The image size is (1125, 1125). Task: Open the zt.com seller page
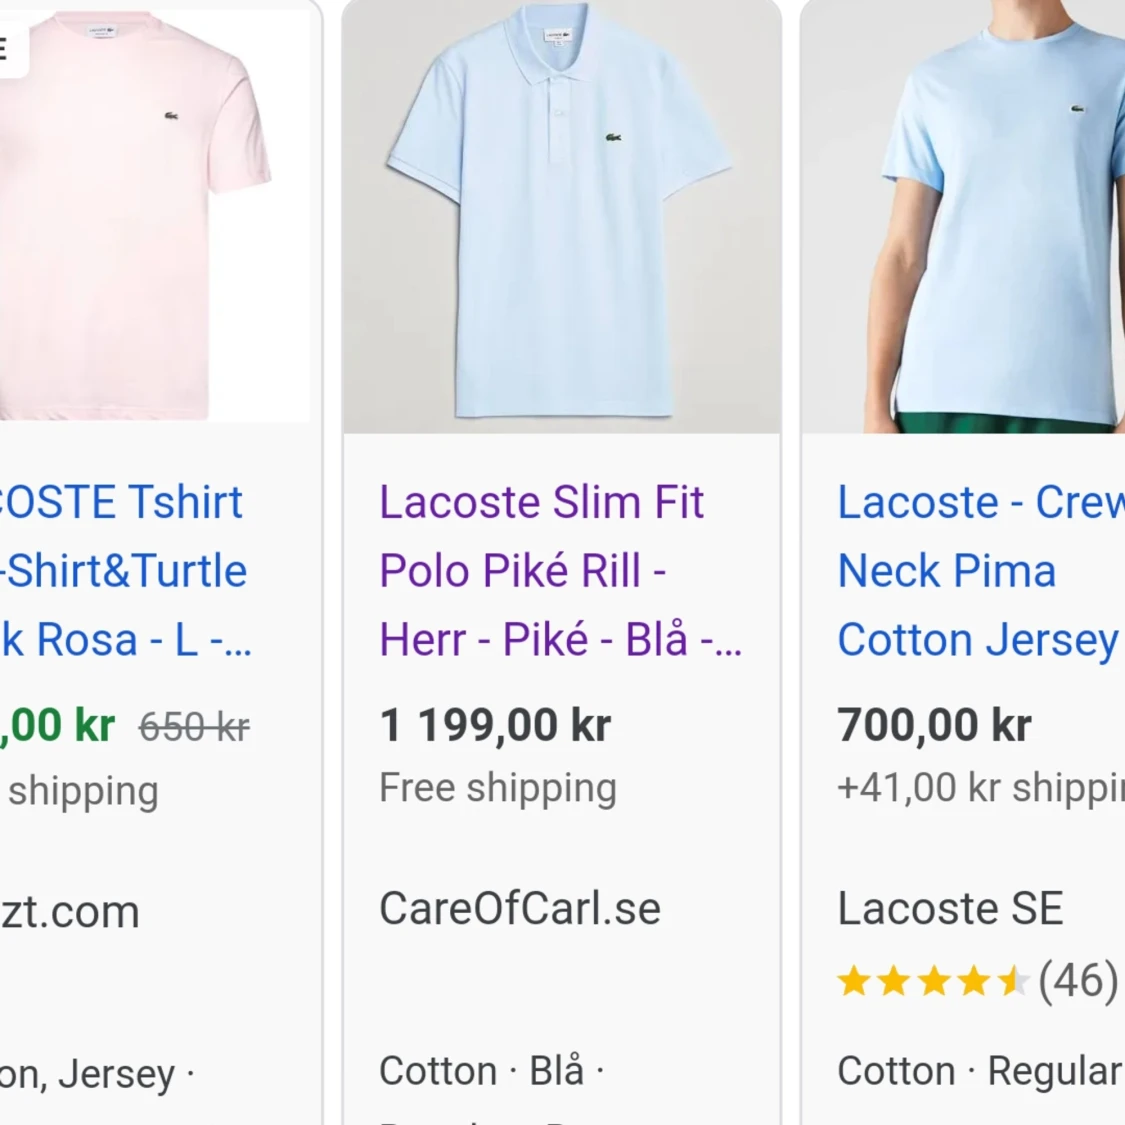pos(69,910)
